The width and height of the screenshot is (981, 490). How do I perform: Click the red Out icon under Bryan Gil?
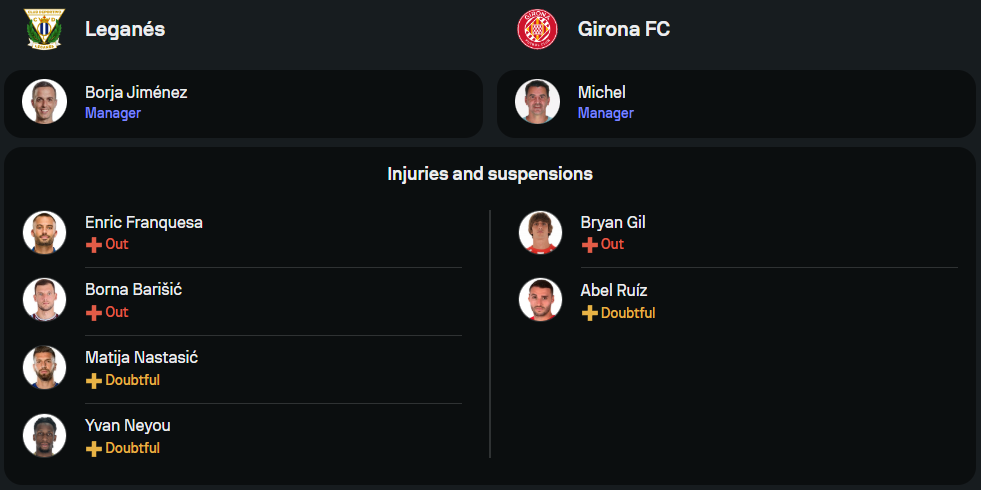590,245
